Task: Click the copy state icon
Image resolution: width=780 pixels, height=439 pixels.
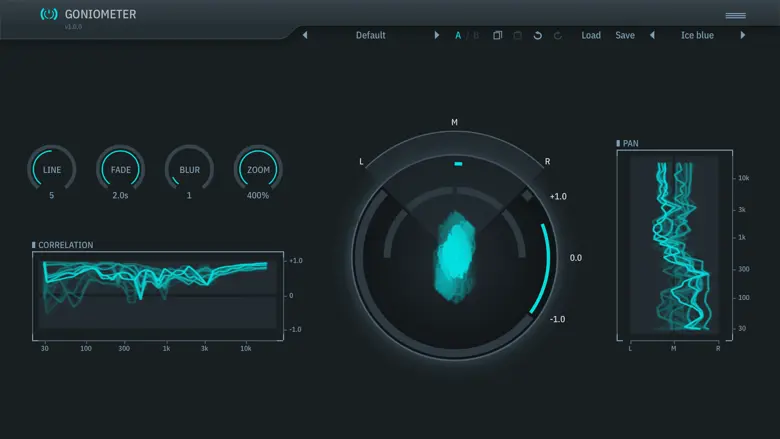Action: pyautogui.click(x=497, y=35)
